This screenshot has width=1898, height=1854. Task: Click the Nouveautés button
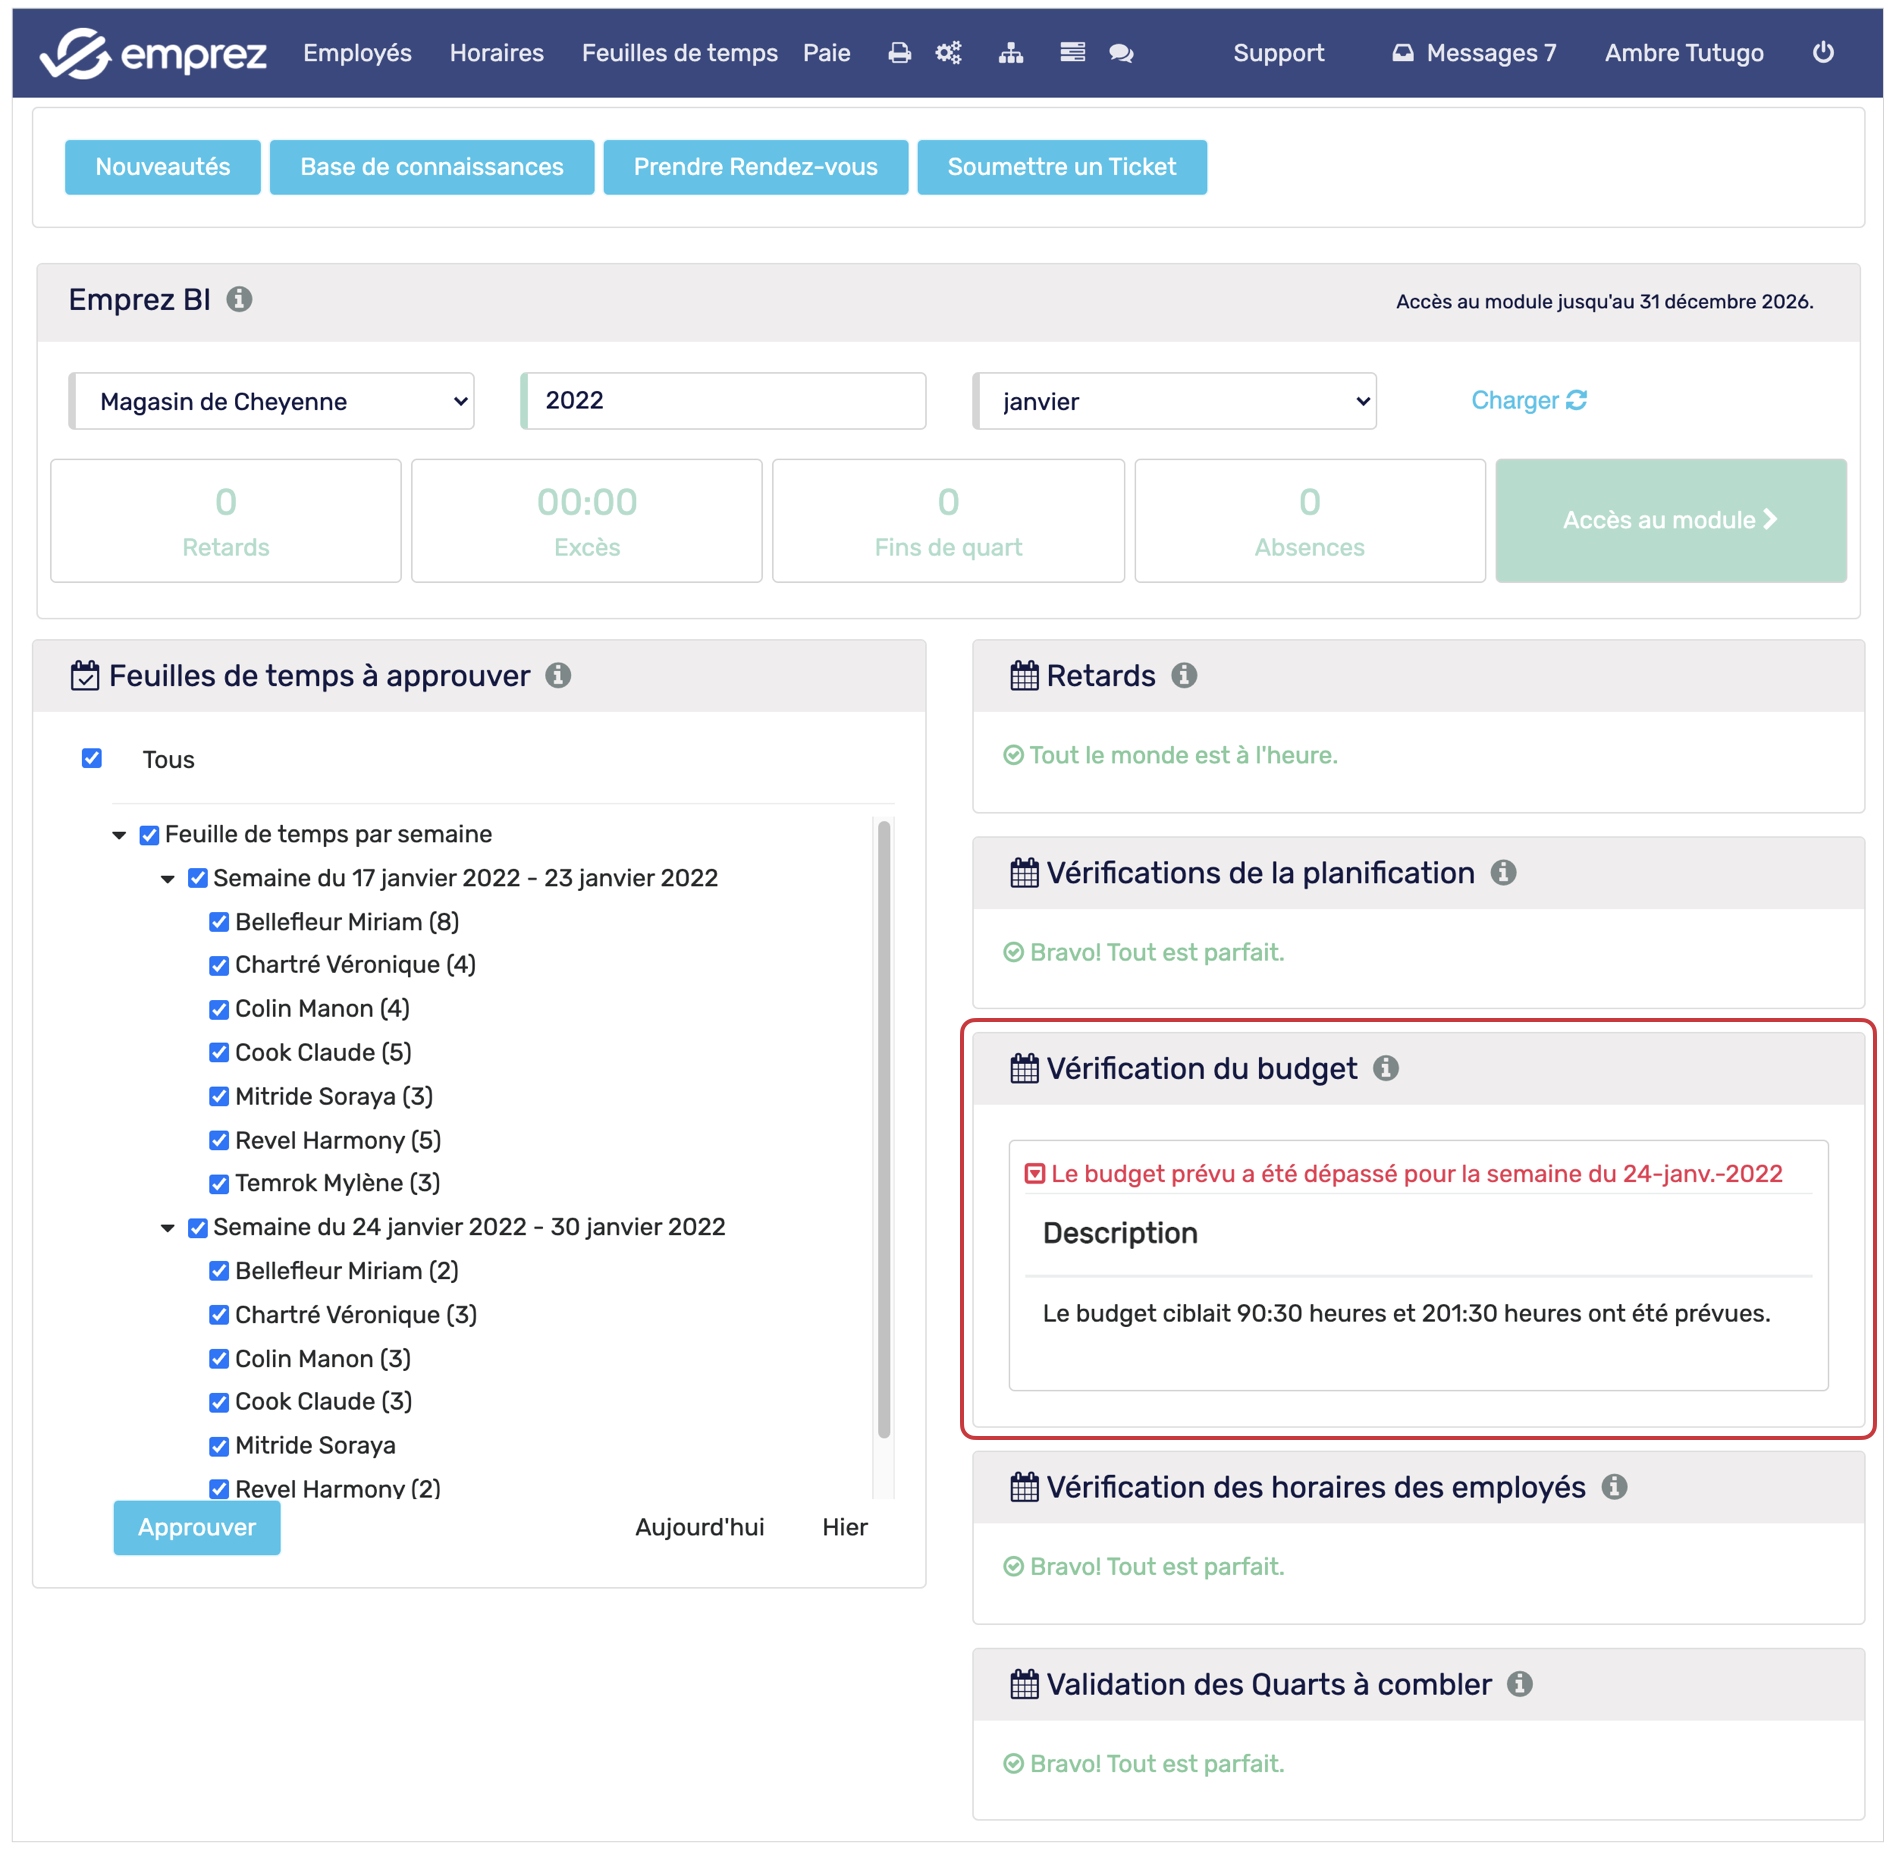[163, 167]
